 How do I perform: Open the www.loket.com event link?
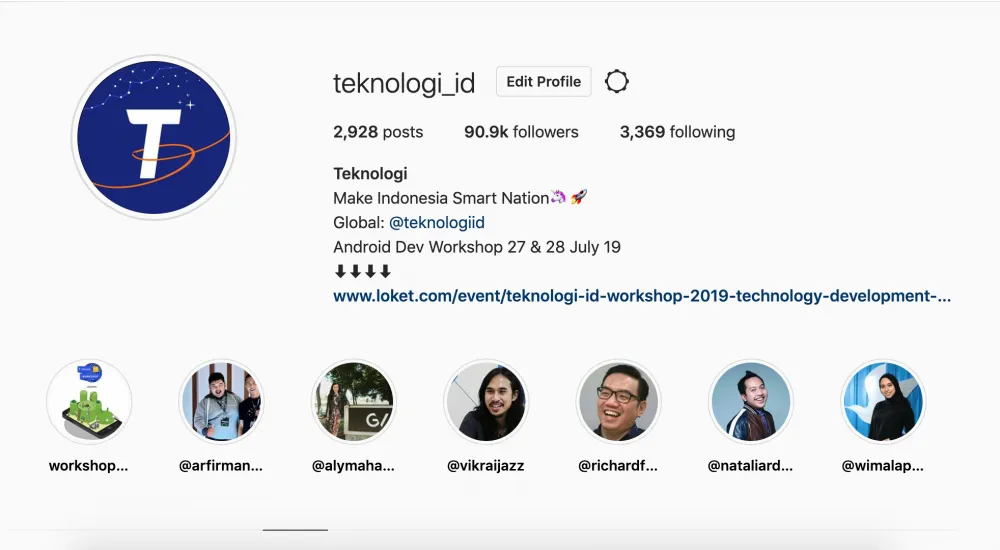642,296
